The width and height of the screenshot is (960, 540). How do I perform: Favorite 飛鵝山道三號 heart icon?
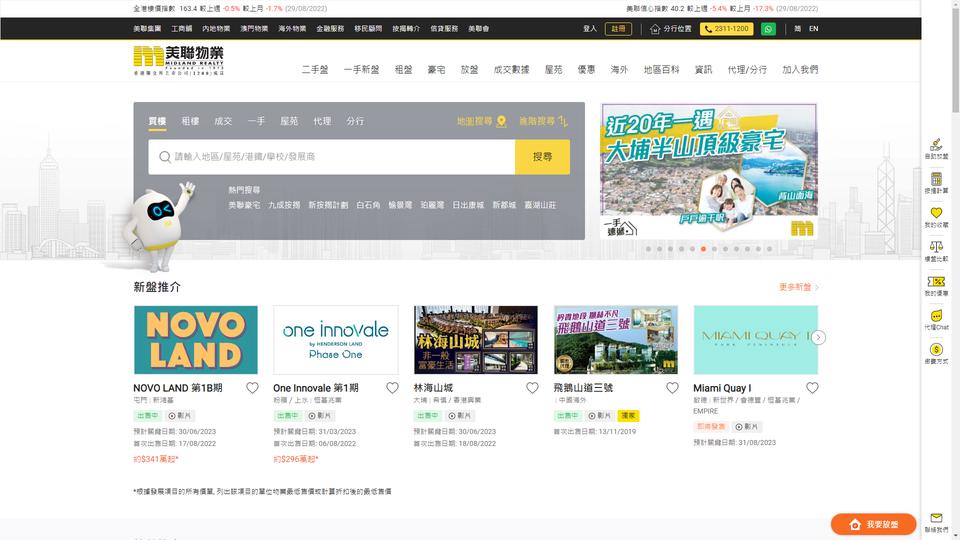(x=672, y=388)
